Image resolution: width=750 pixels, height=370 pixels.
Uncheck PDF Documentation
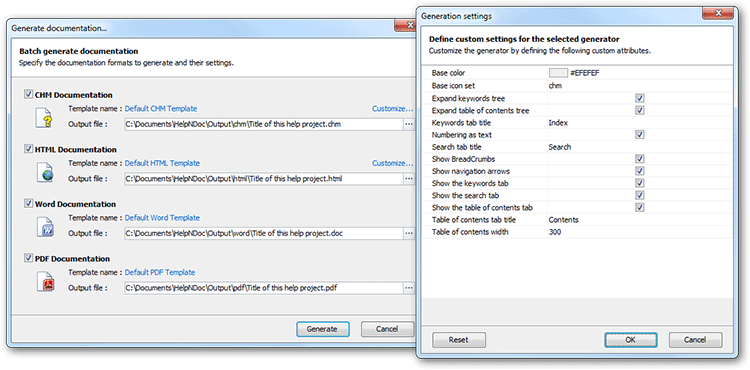point(28,258)
